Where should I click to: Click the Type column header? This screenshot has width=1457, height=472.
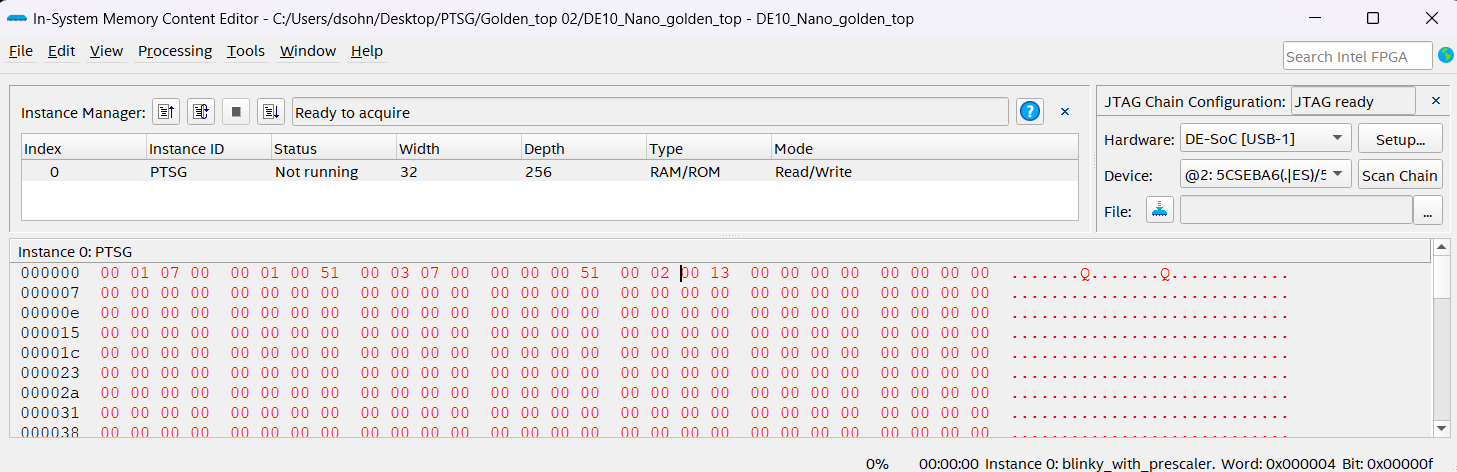tap(708, 148)
